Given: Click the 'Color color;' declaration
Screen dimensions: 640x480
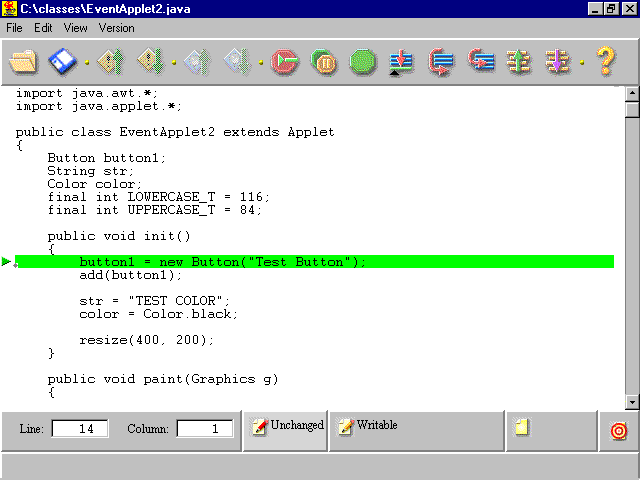Looking at the screenshot, I should pos(94,184).
